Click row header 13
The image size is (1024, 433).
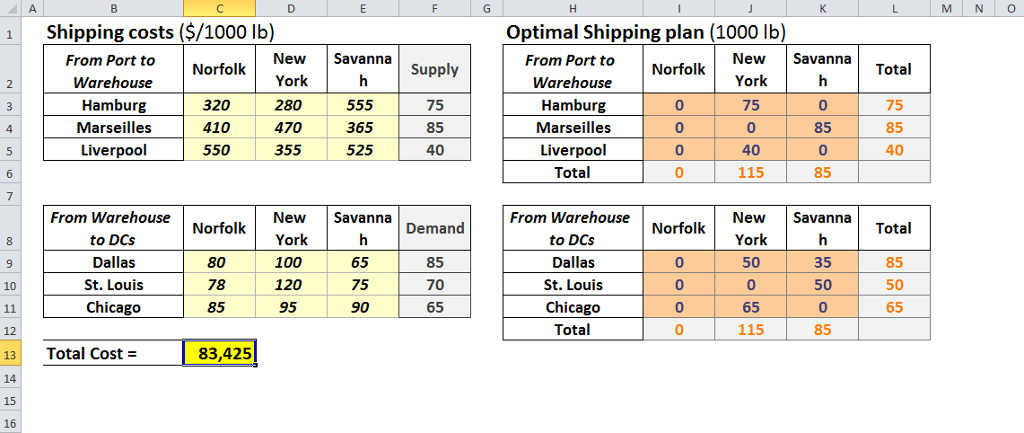(9, 353)
